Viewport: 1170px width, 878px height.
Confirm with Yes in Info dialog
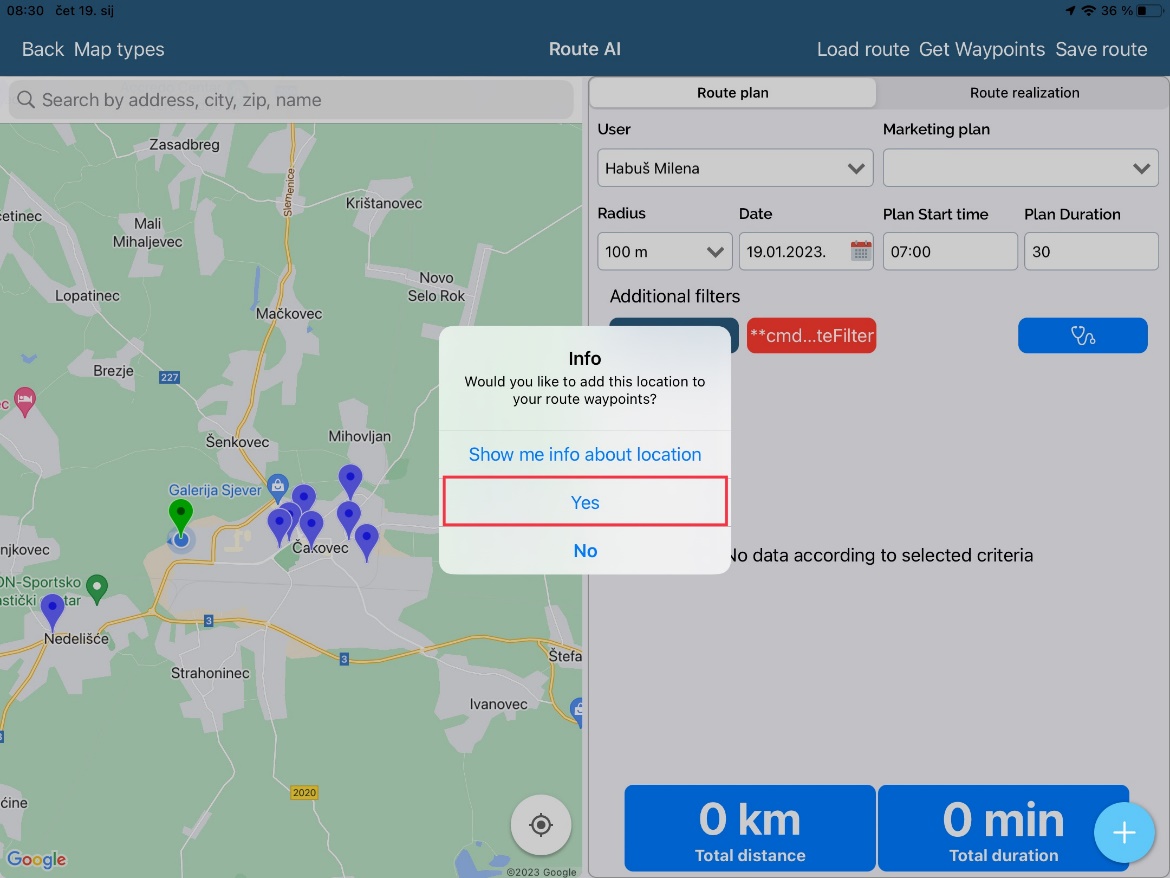point(585,502)
